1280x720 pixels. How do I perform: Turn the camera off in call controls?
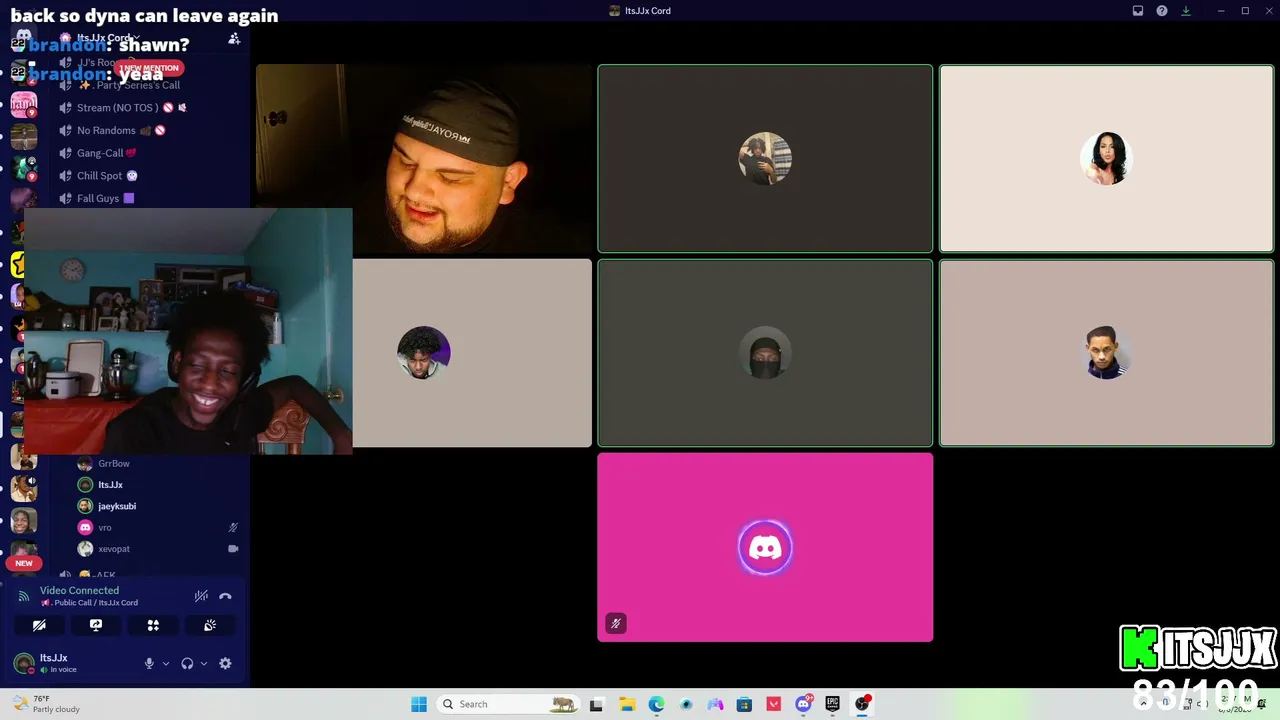coord(39,625)
